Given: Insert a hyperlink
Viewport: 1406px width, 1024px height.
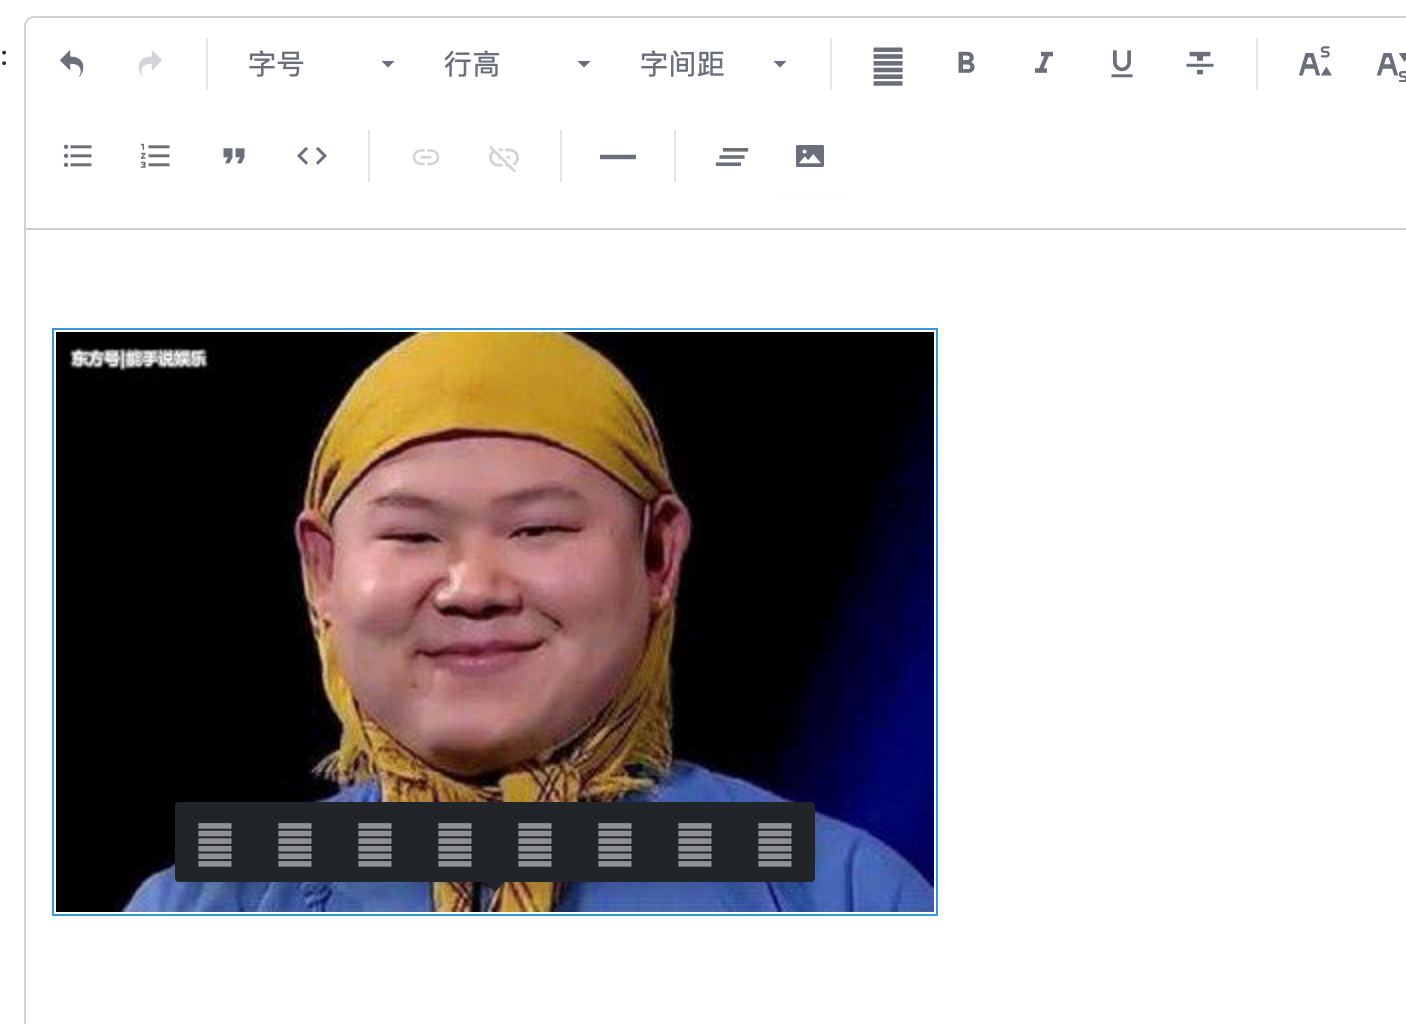Looking at the screenshot, I should 425,156.
